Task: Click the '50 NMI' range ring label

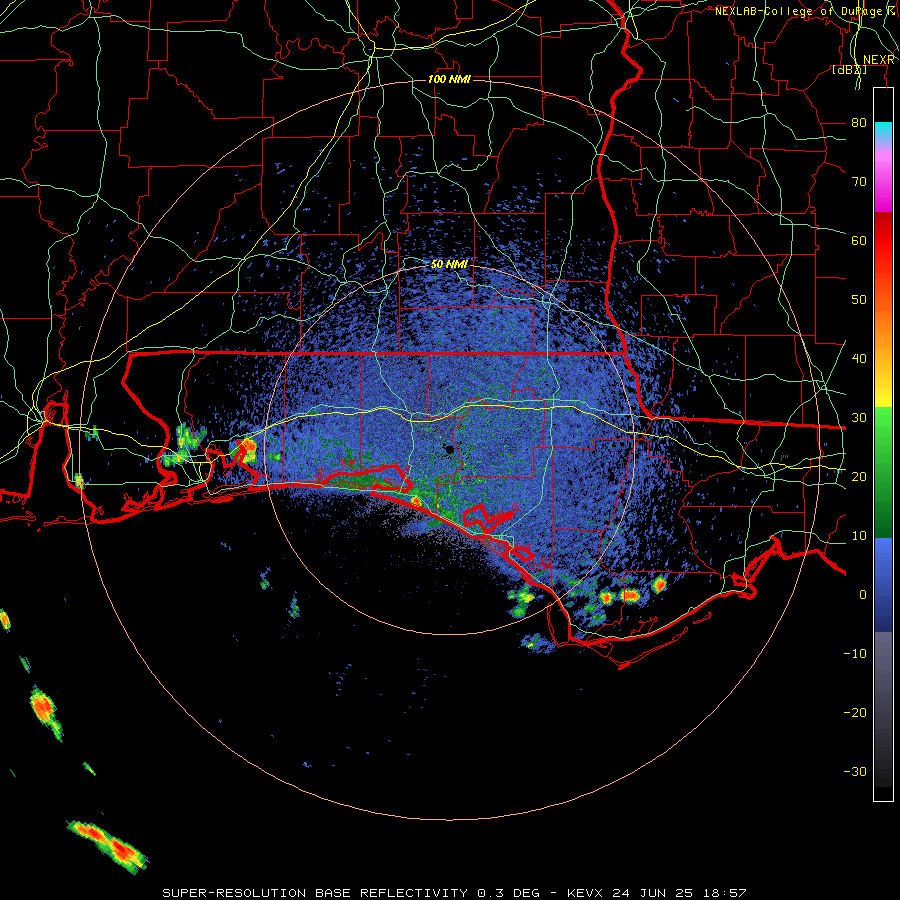Action: pos(449,265)
